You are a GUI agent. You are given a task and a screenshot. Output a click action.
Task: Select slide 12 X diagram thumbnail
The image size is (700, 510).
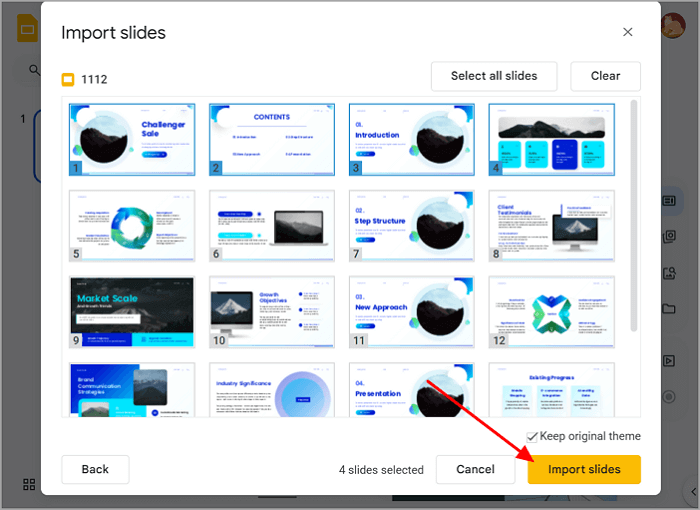click(552, 312)
